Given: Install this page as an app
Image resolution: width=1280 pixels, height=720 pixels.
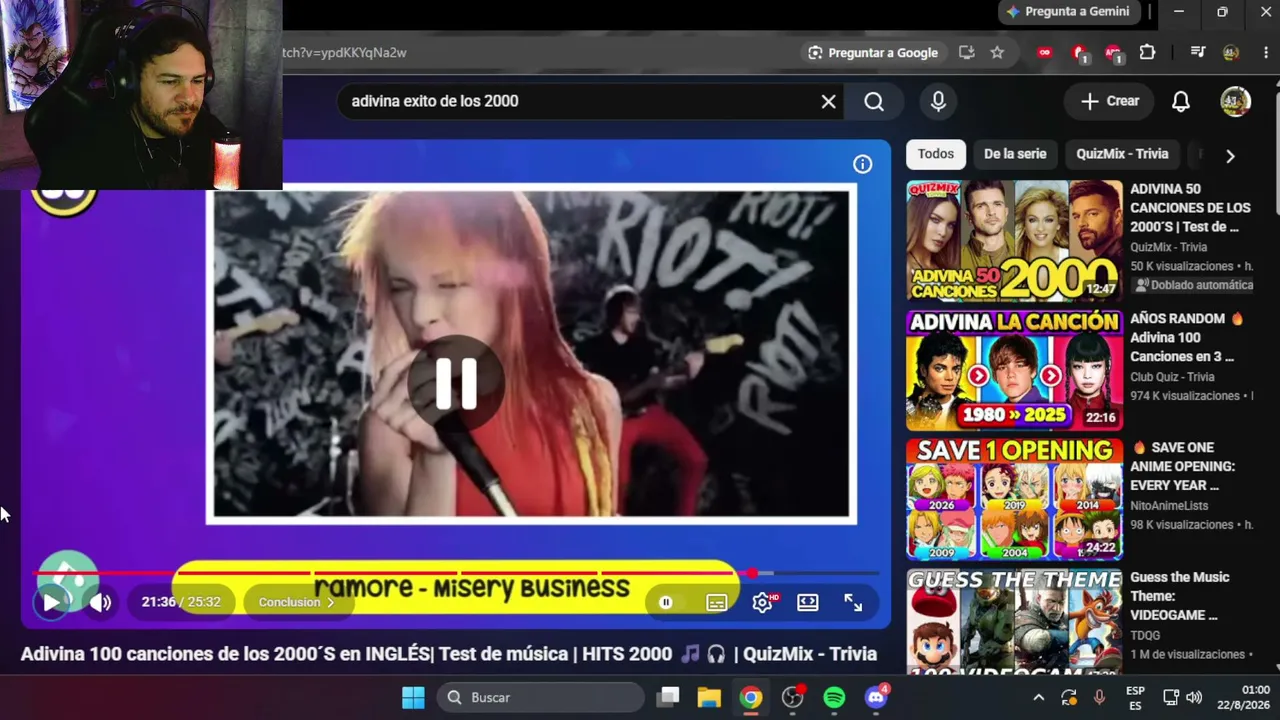Looking at the screenshot, I should pyautogui.click(x=966, y=53).
